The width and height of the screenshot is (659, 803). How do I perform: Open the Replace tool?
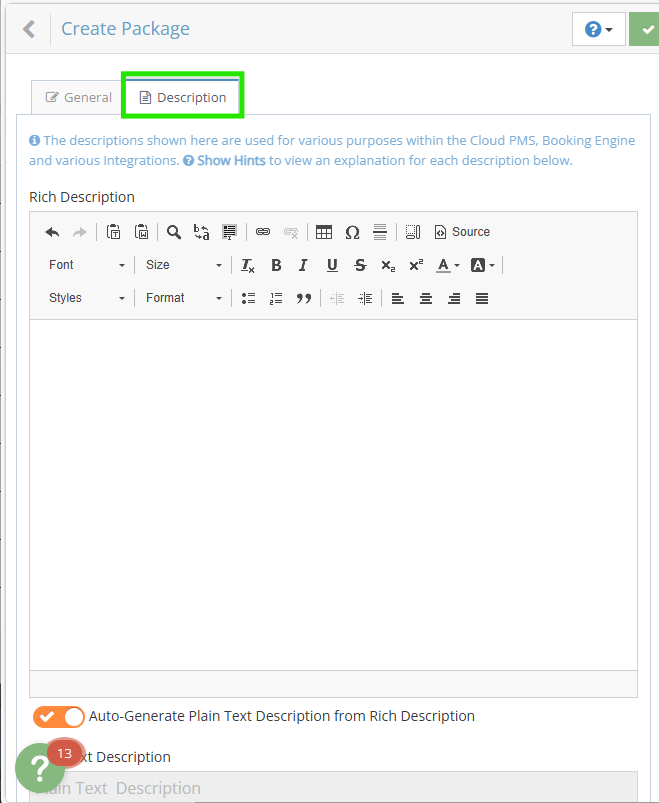(x=201, y=232)
